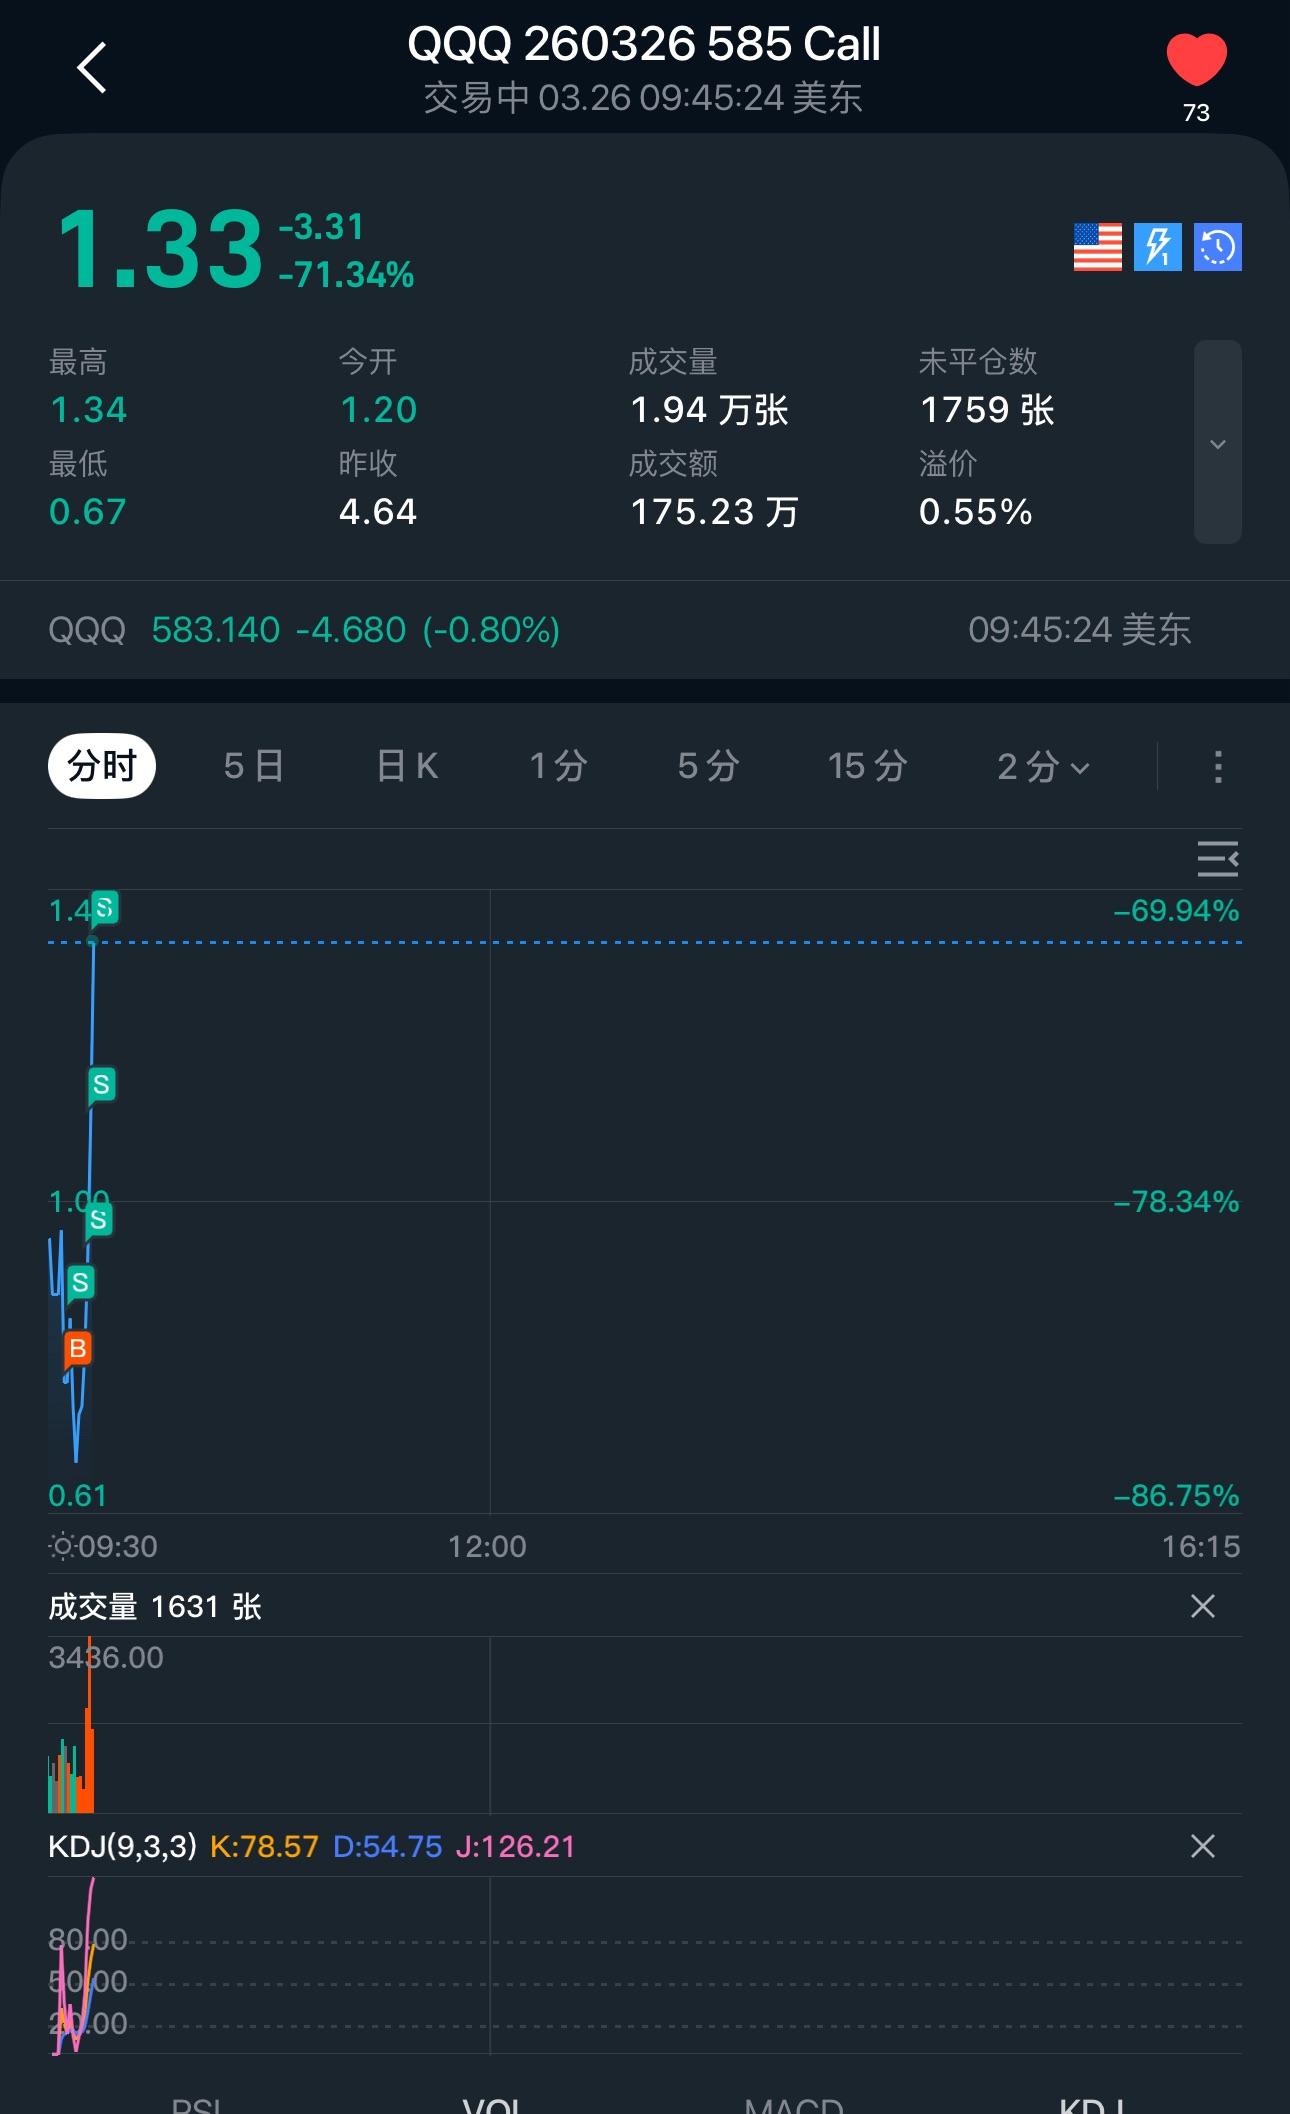Tap the orange B buy marker
1290x2114 pixels.
[x=77, y=1350]
